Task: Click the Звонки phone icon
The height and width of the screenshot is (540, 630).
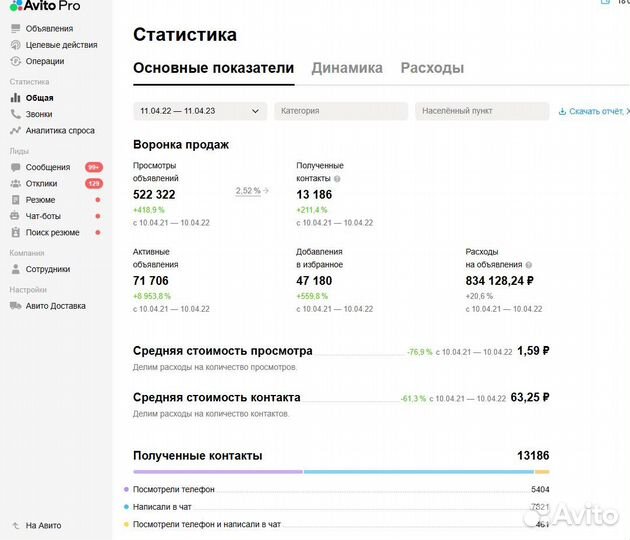Action: (16, 114)
